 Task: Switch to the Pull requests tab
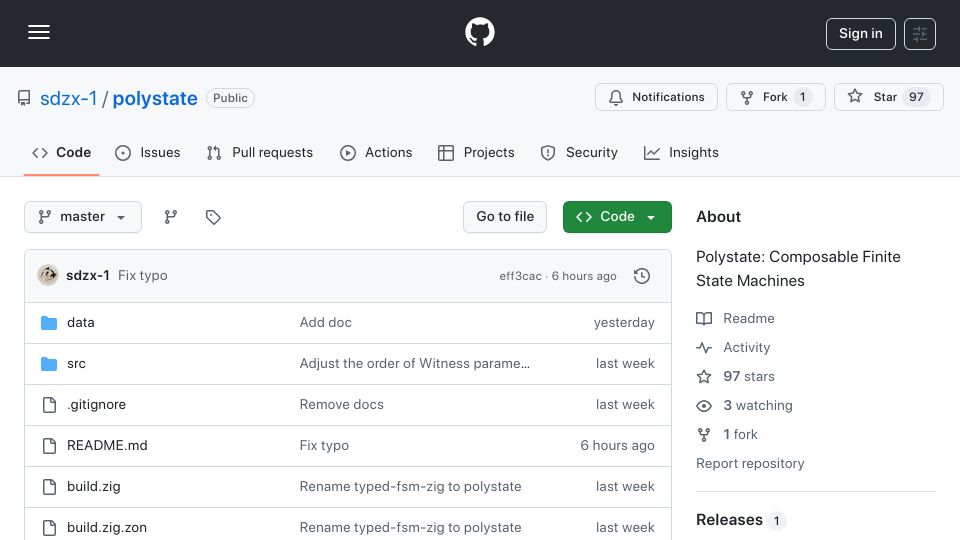click(x=260, y=152)
